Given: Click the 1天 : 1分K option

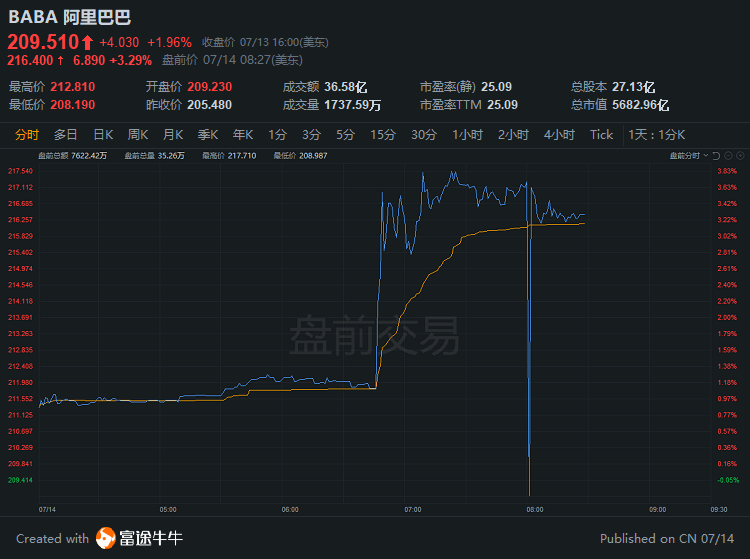Looking at the screenshot, I should pyautogui.click(x=657, y=135).
